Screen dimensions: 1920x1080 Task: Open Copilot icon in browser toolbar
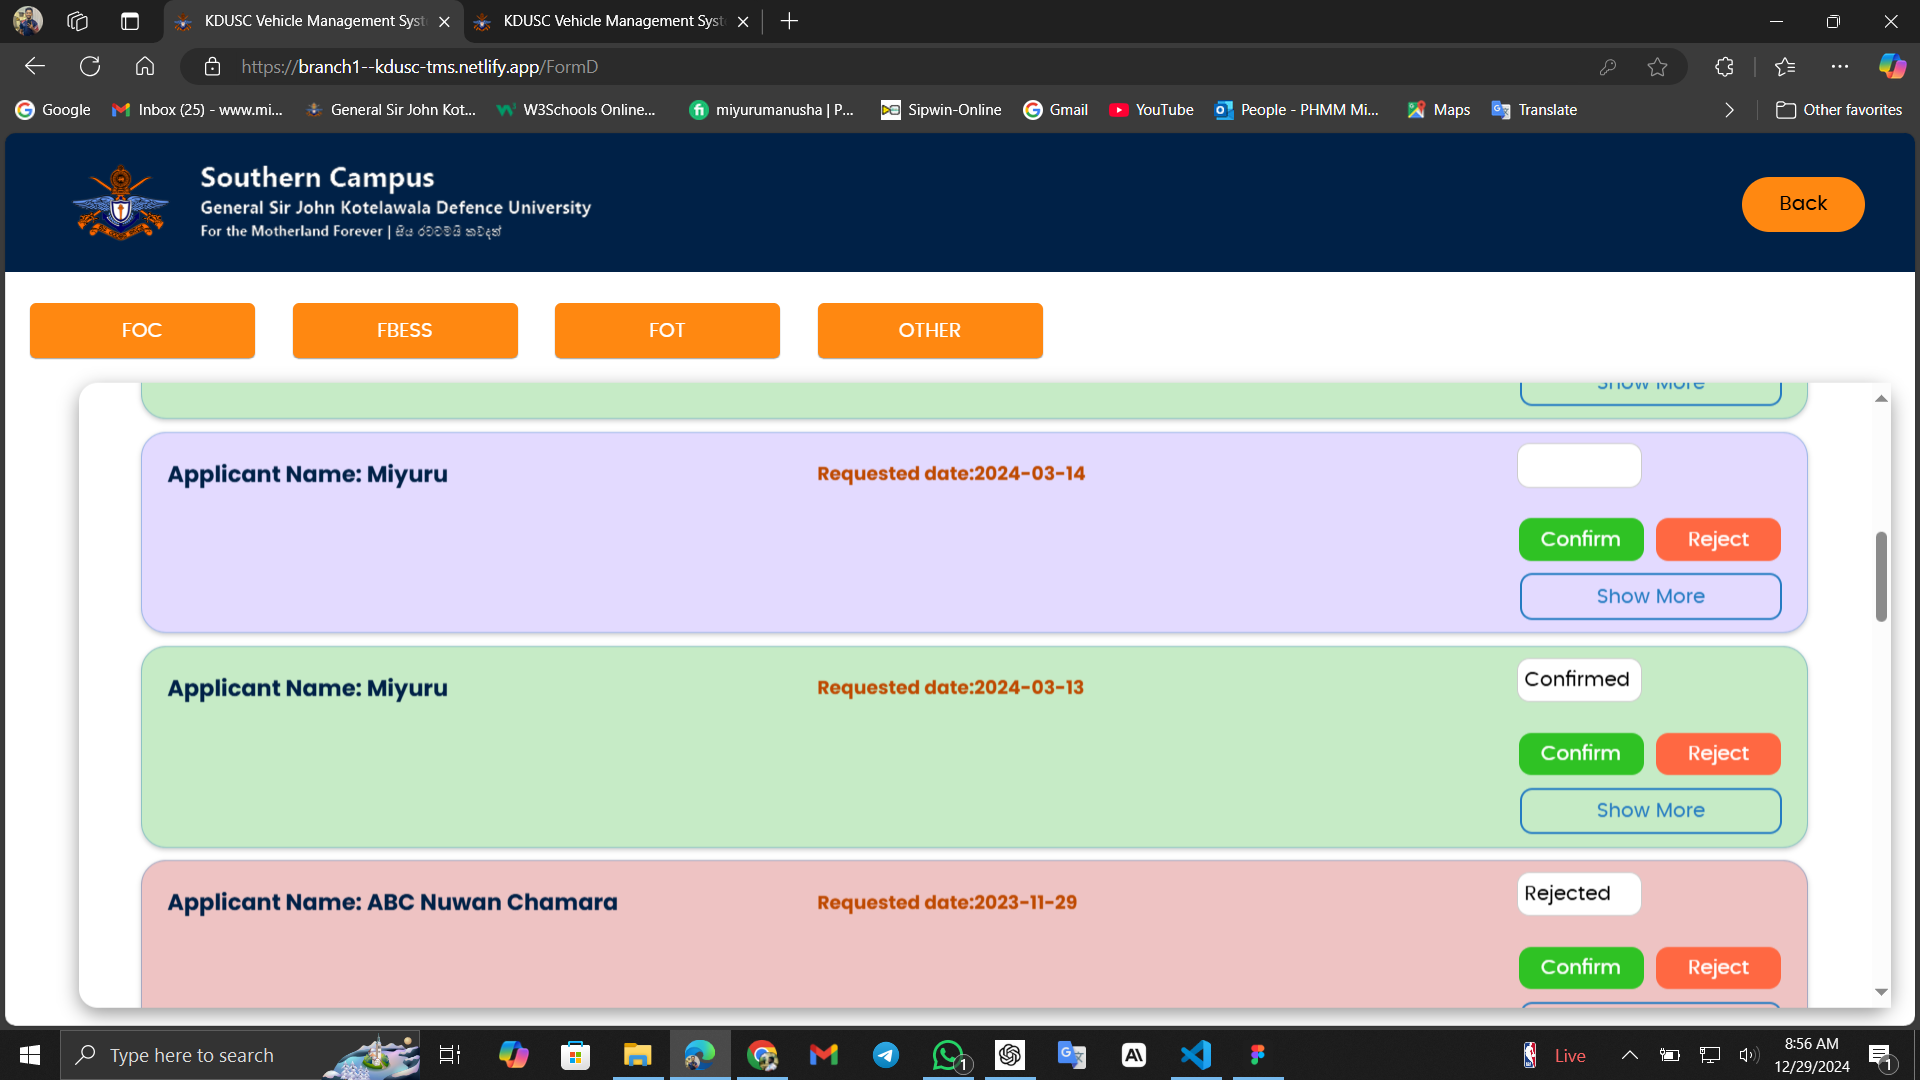click(1892, 67)
